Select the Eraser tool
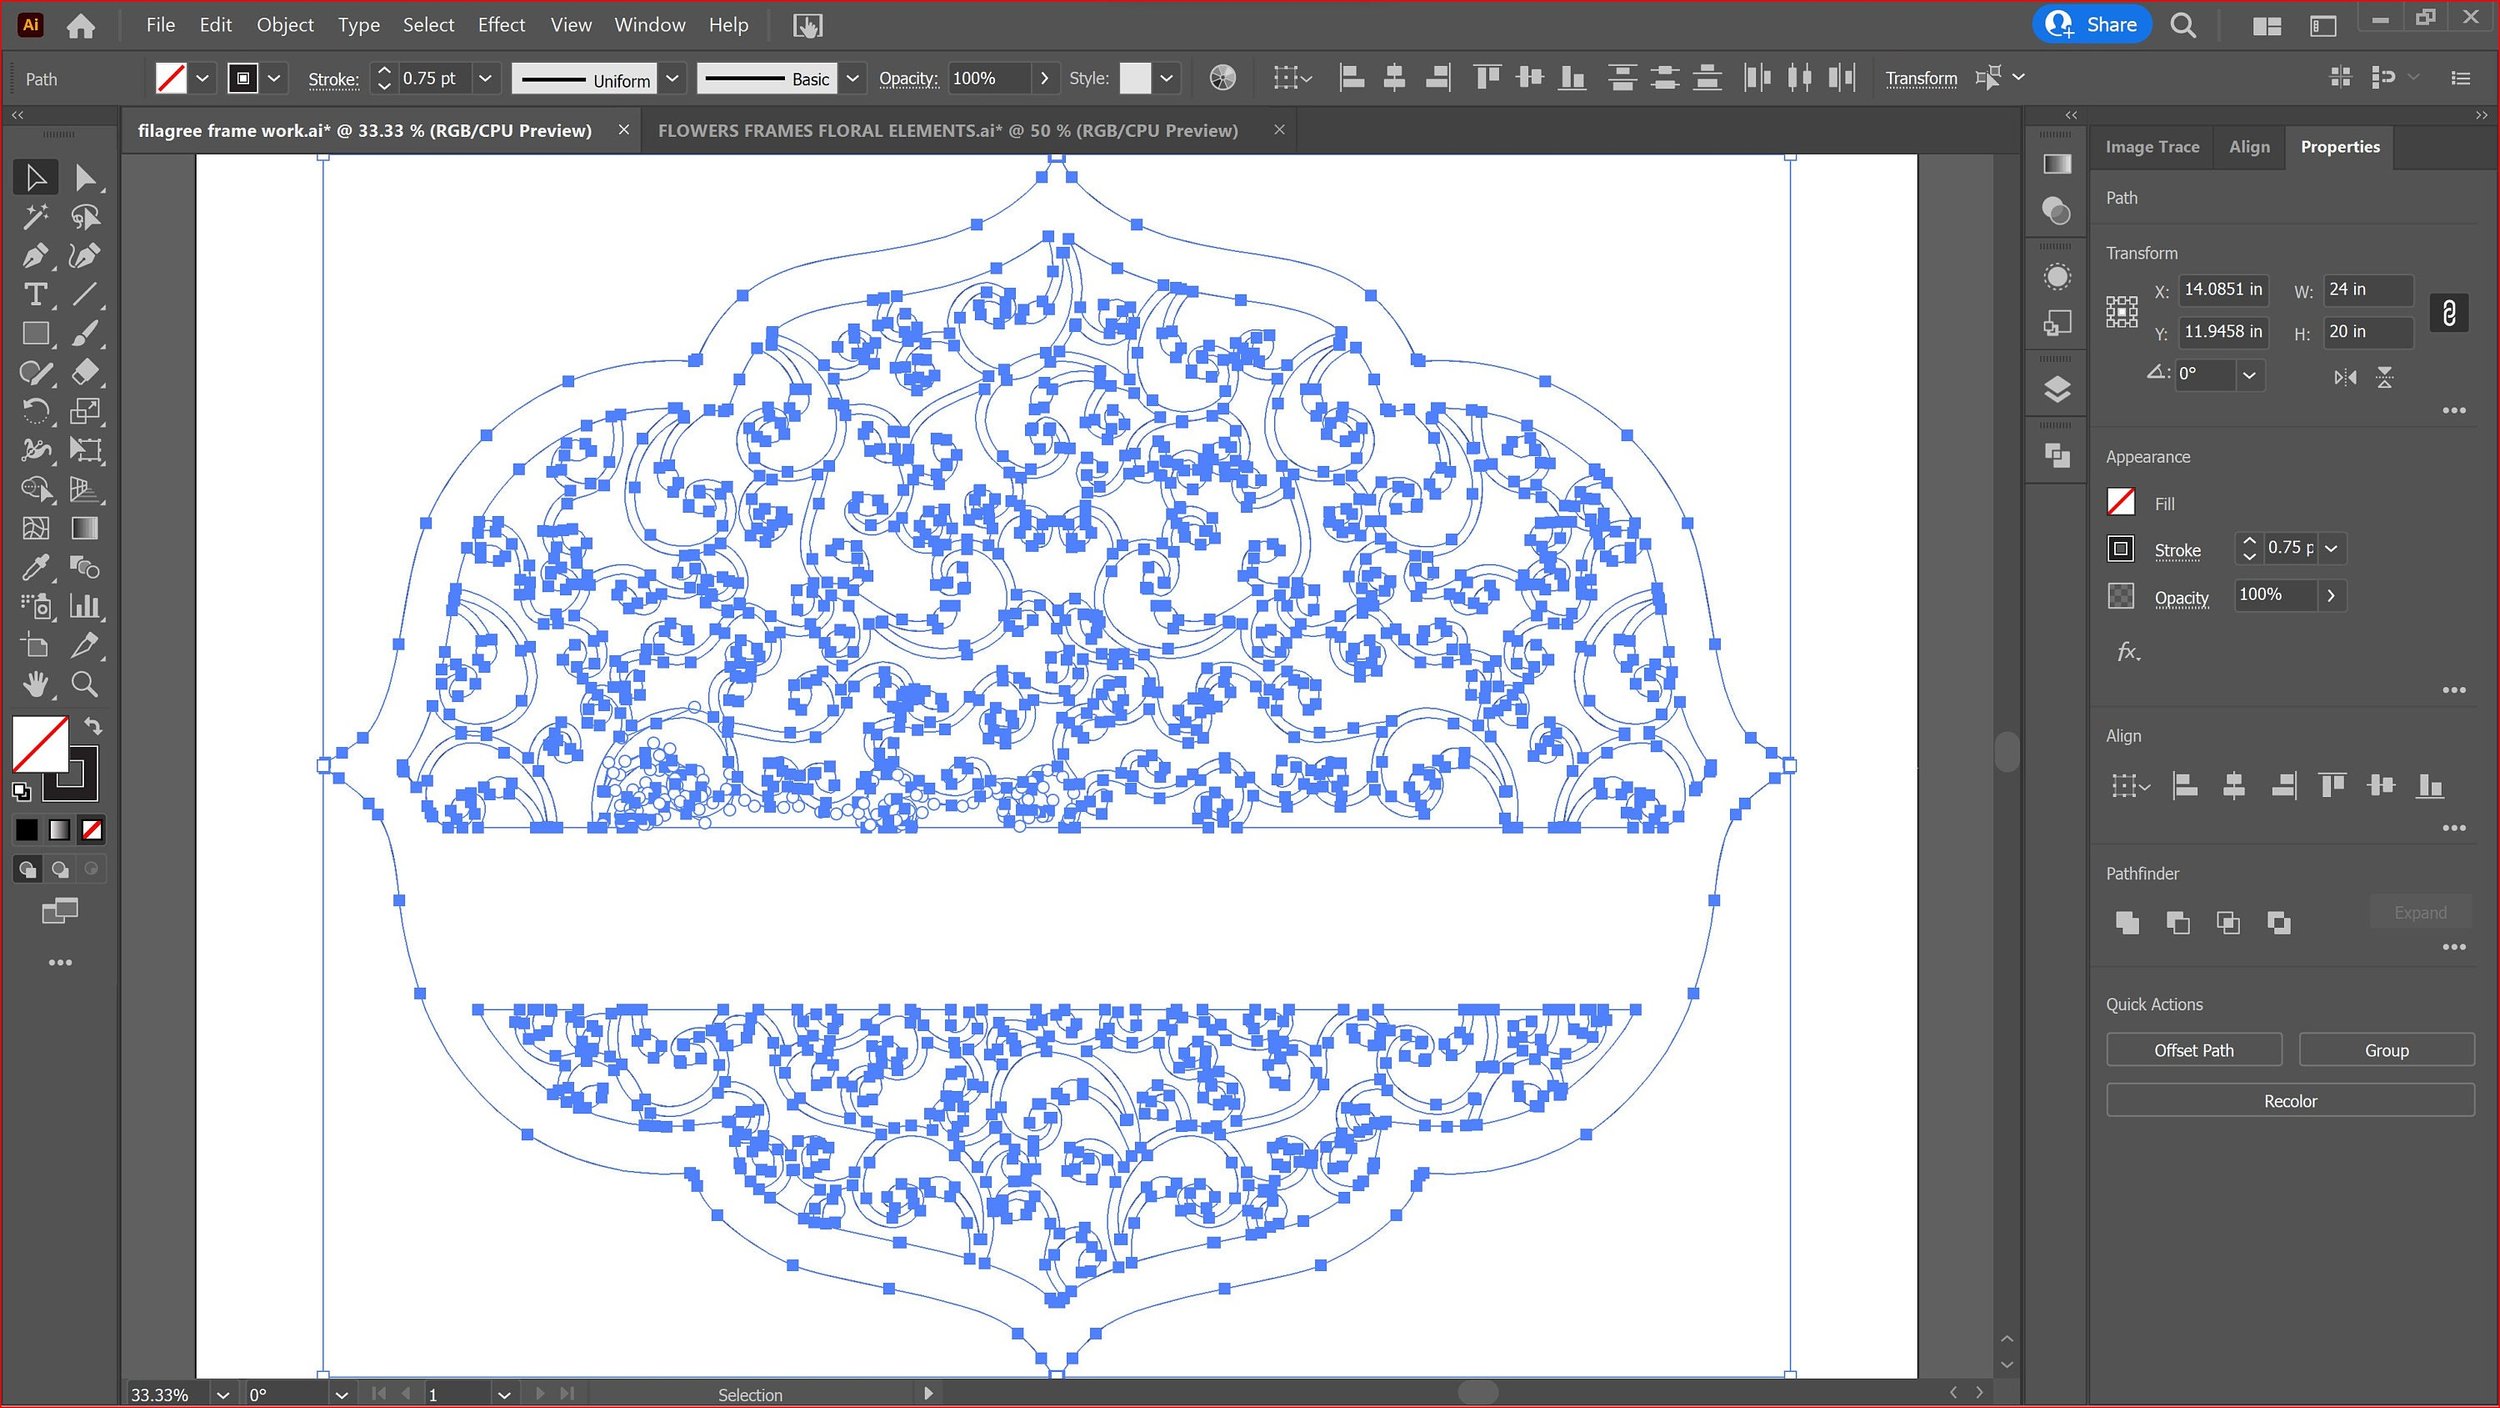This screenshot has width=2500, height=1408. [x=85, y=373]
